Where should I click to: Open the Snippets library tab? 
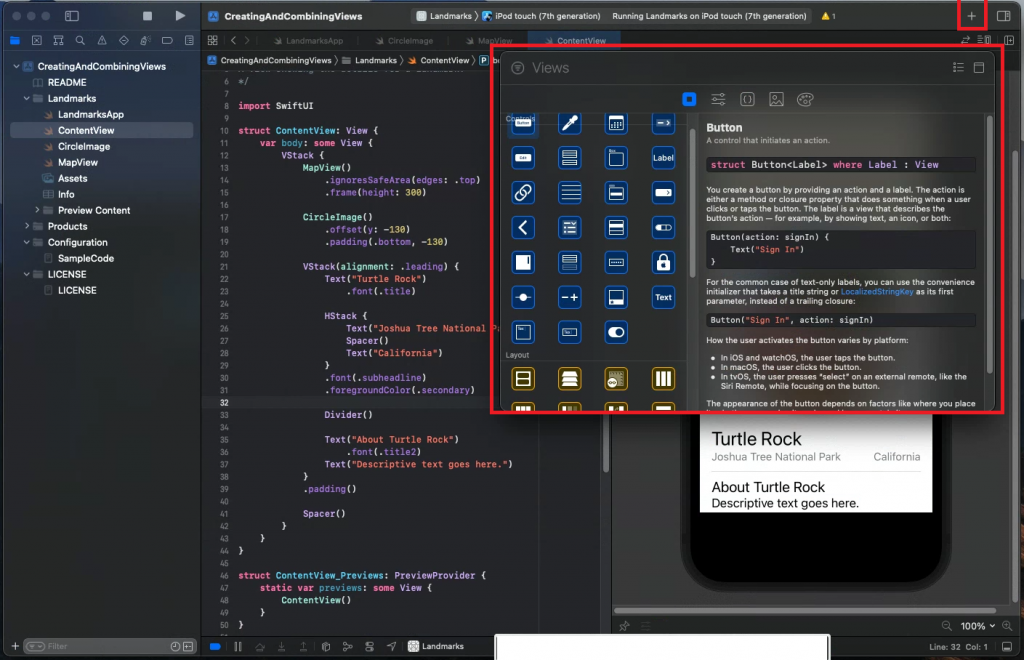coord(747,99)
